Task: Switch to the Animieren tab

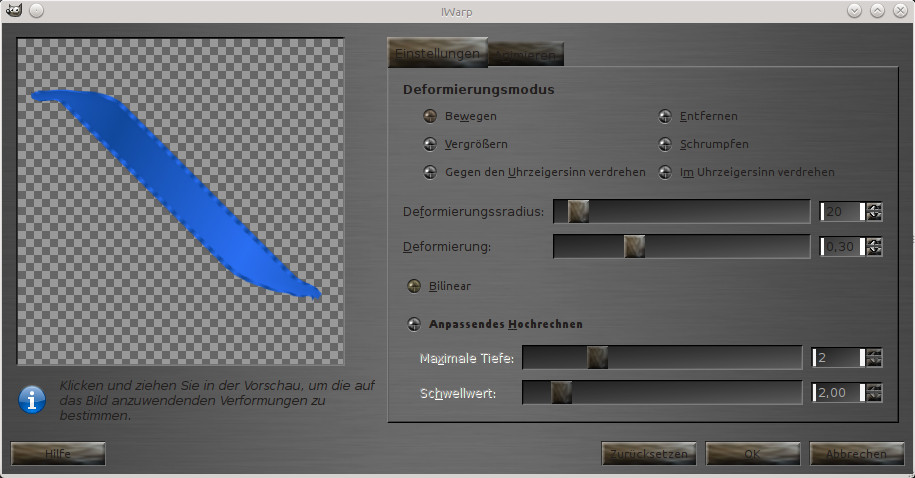Action: [x=526, y=53]
